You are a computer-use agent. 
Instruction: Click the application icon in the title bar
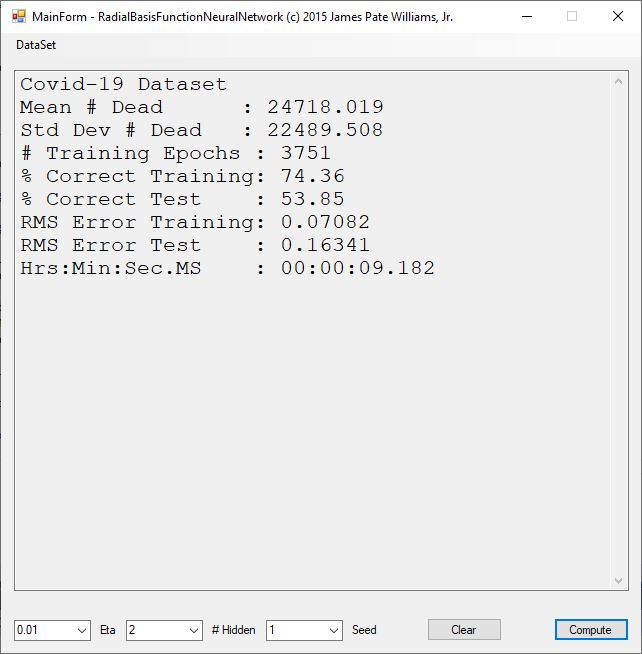coord(18,17)
